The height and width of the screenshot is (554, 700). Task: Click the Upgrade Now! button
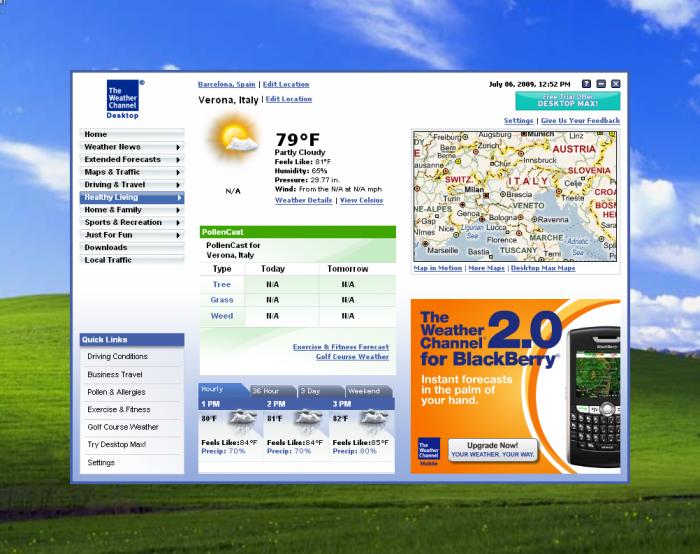(x=492, y=450)
